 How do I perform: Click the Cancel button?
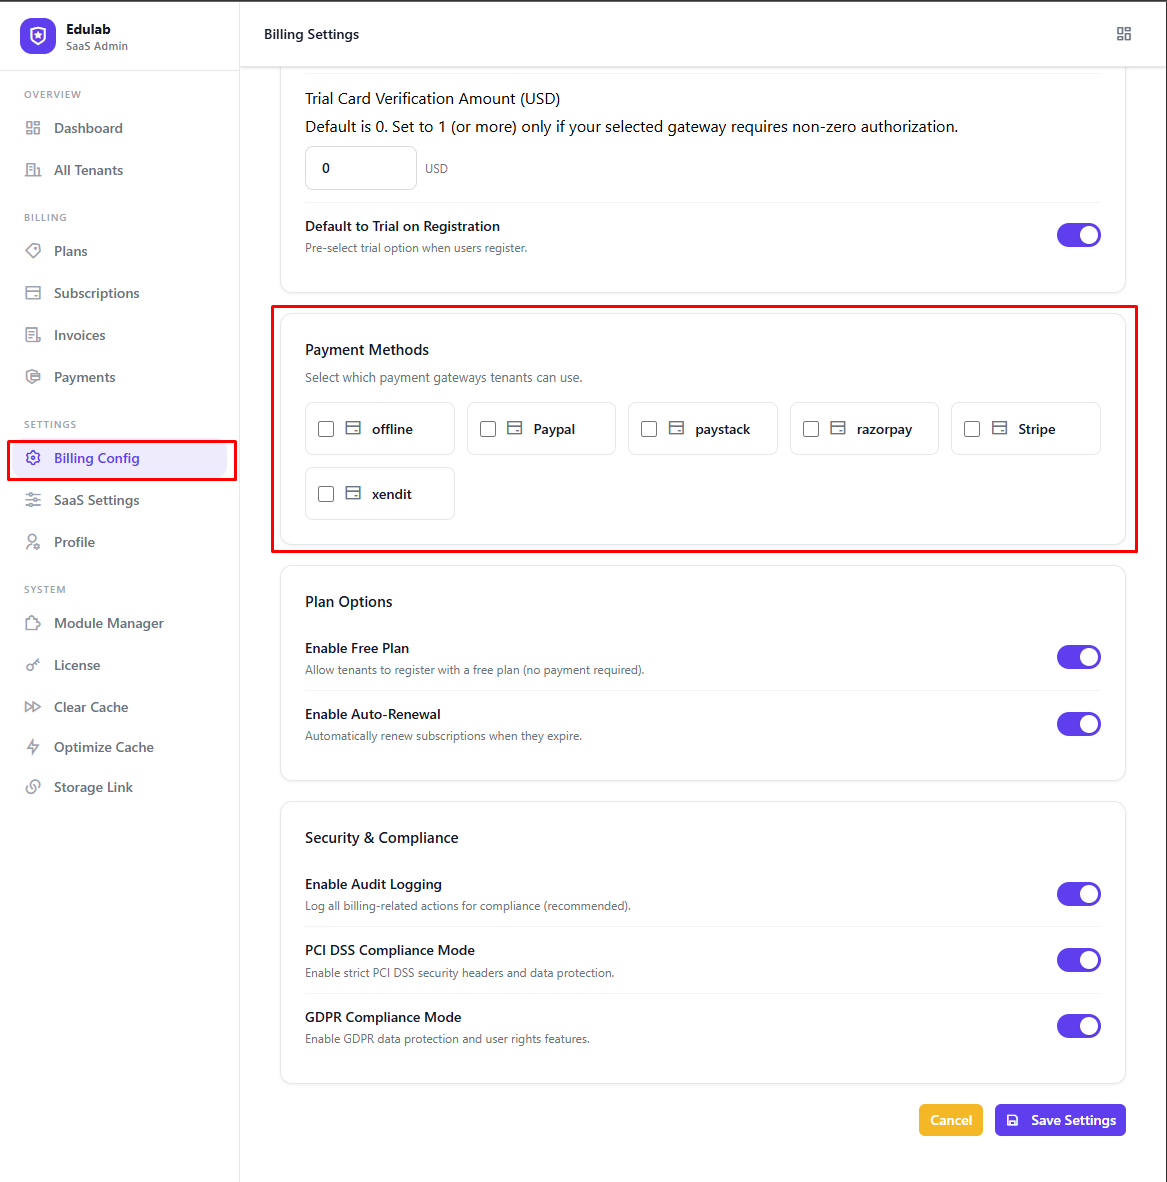(x=950, y=1120)
